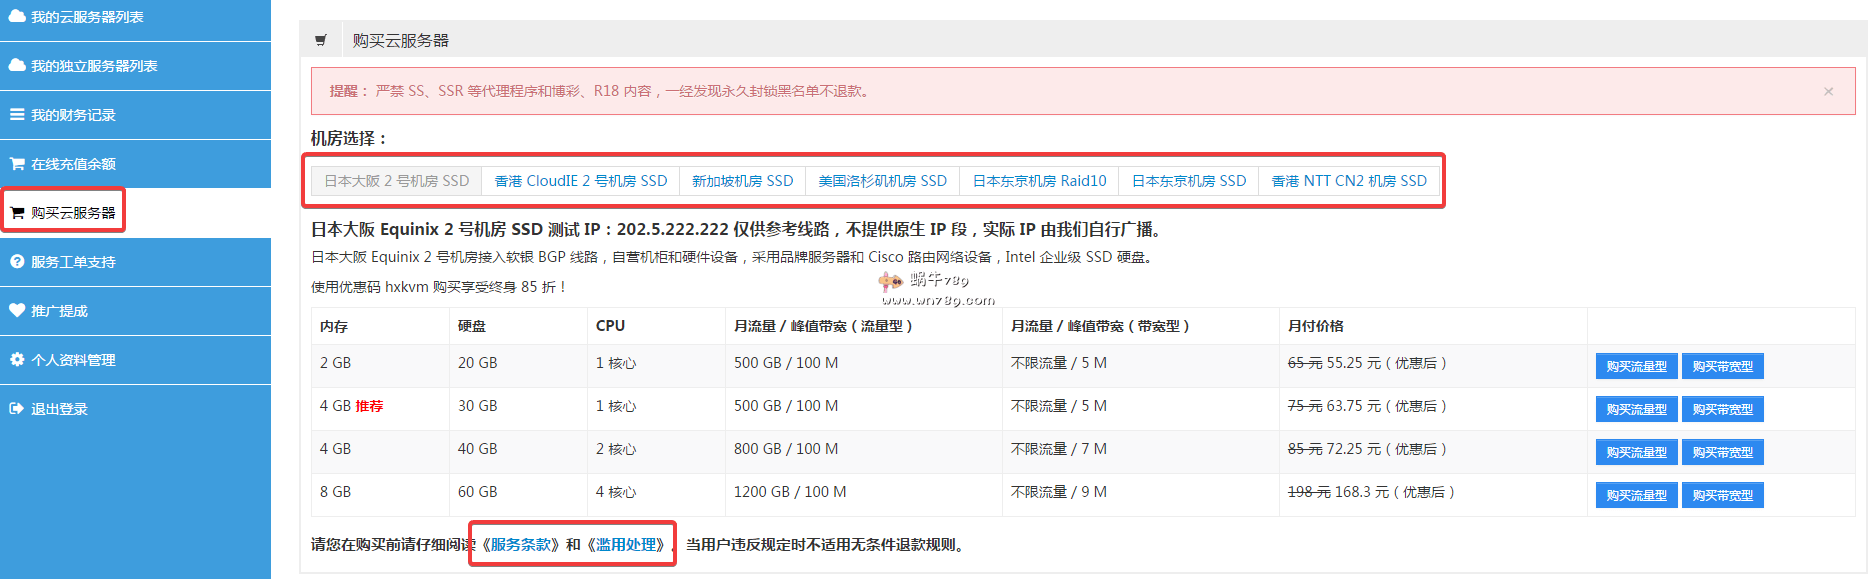1873x579 pixels.
Task: Choose the 美国洛杉矶机房 SSD tab
Action: (882, 181)
